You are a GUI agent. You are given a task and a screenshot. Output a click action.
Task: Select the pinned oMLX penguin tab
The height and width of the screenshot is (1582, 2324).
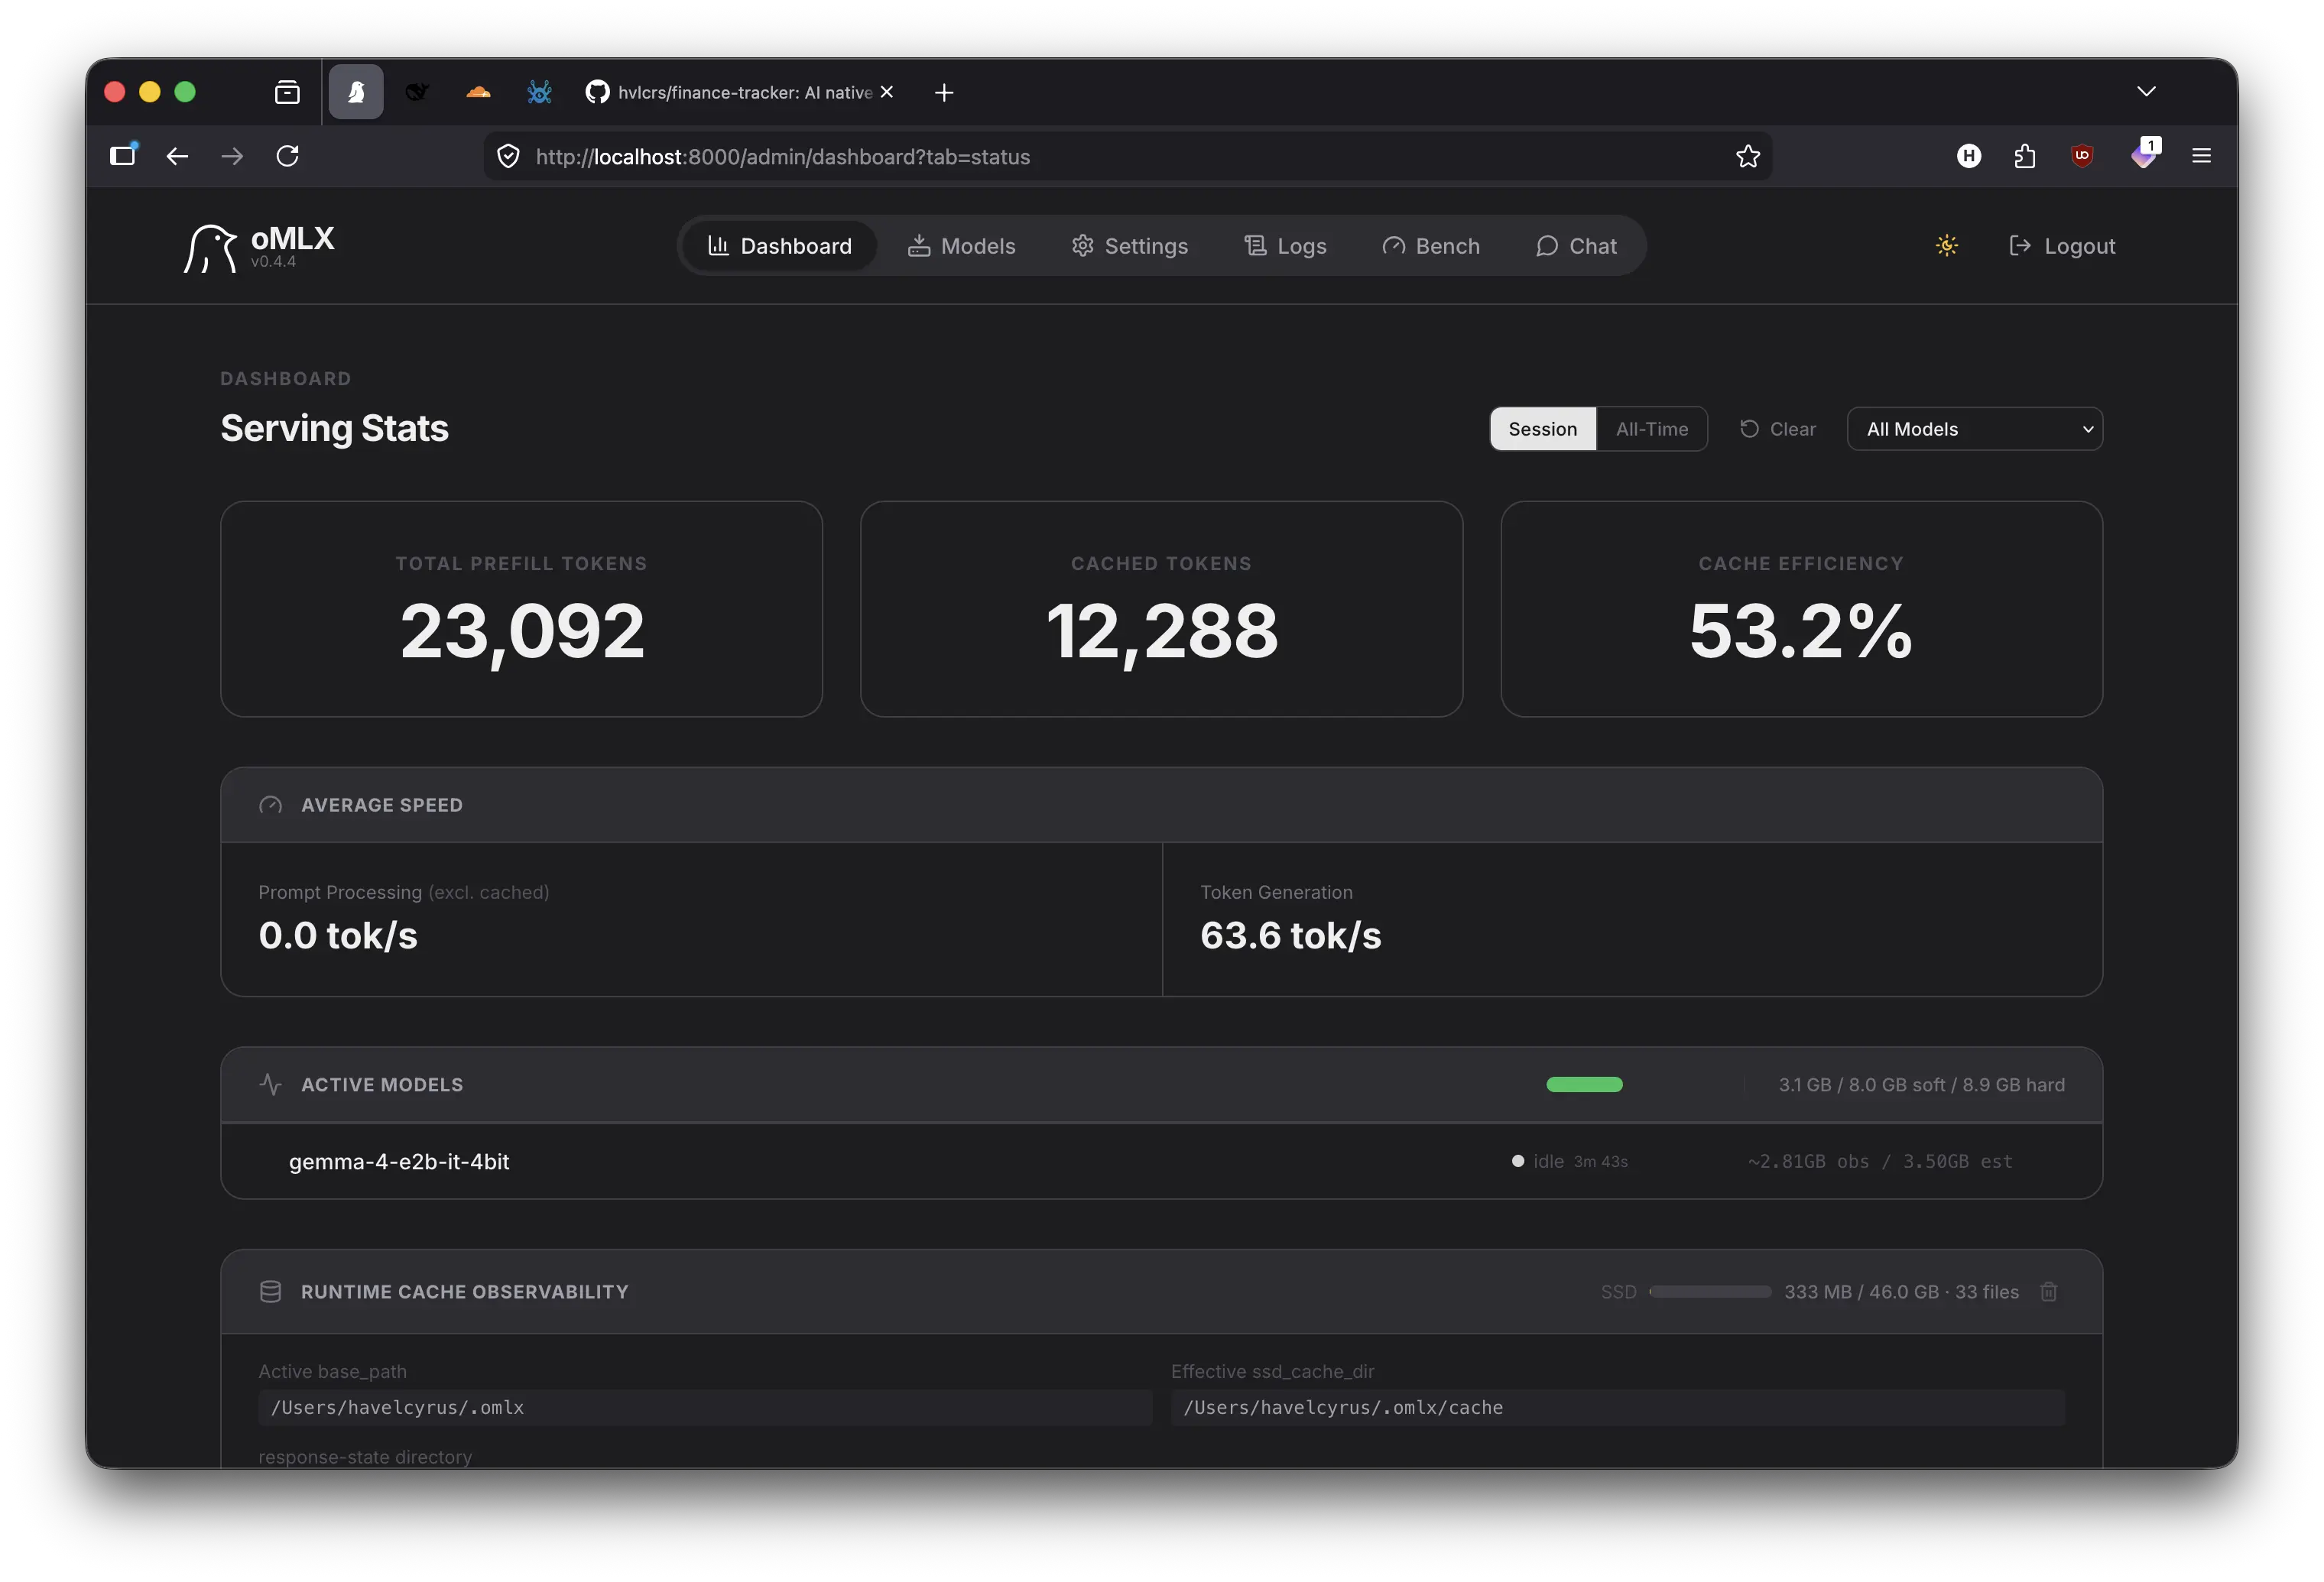click(x=356, y=92)
